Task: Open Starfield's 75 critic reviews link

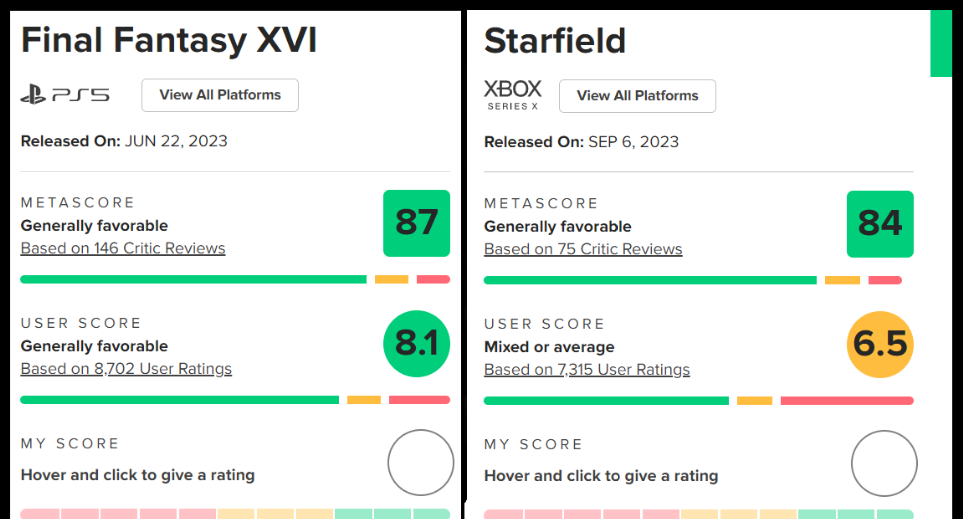Action: tap(583, 250)
